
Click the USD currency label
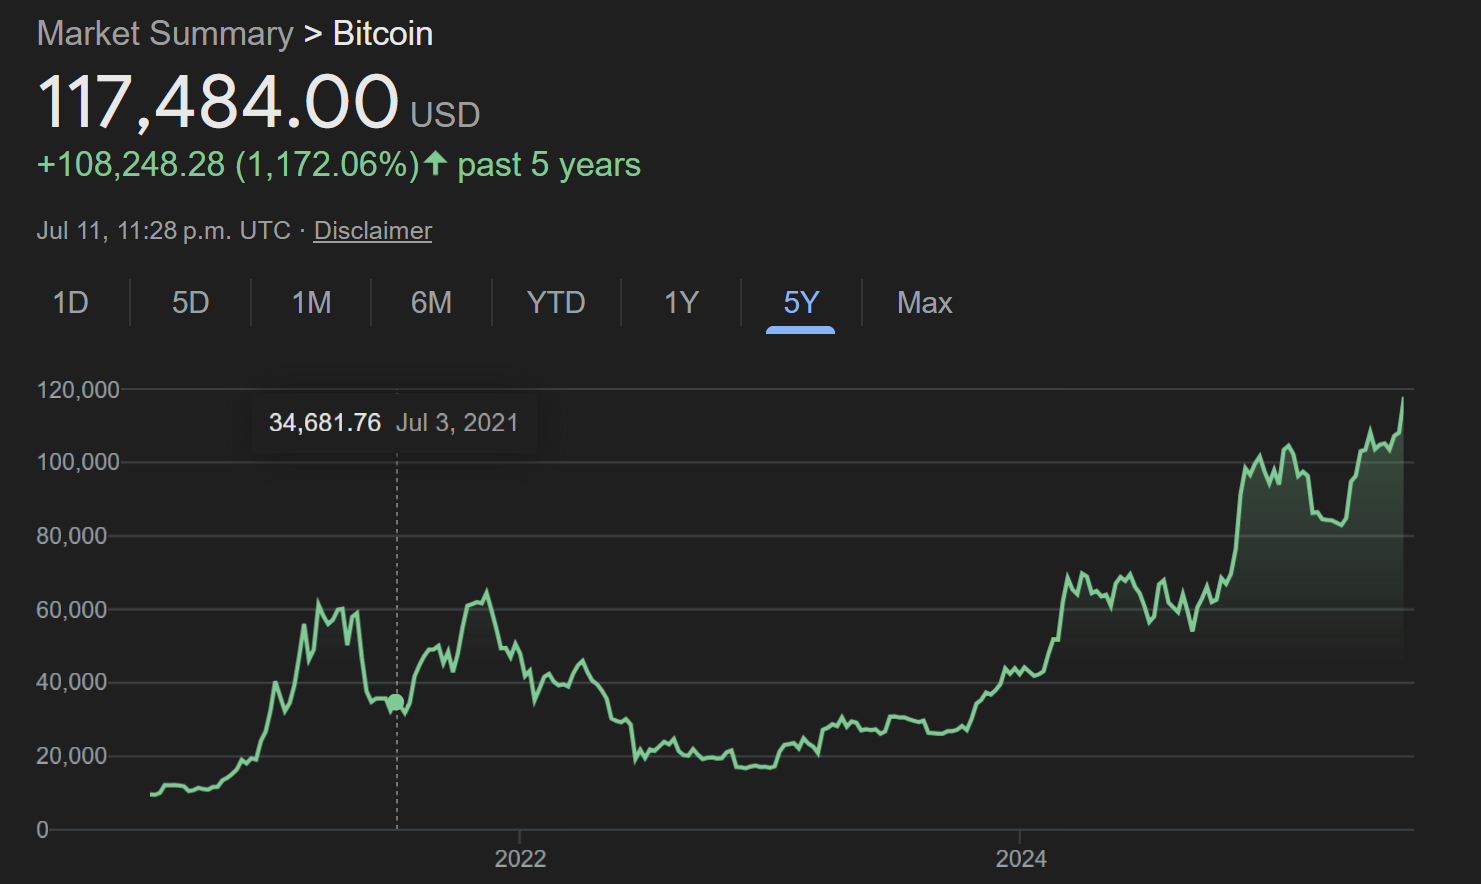click(x=446, y=115)
